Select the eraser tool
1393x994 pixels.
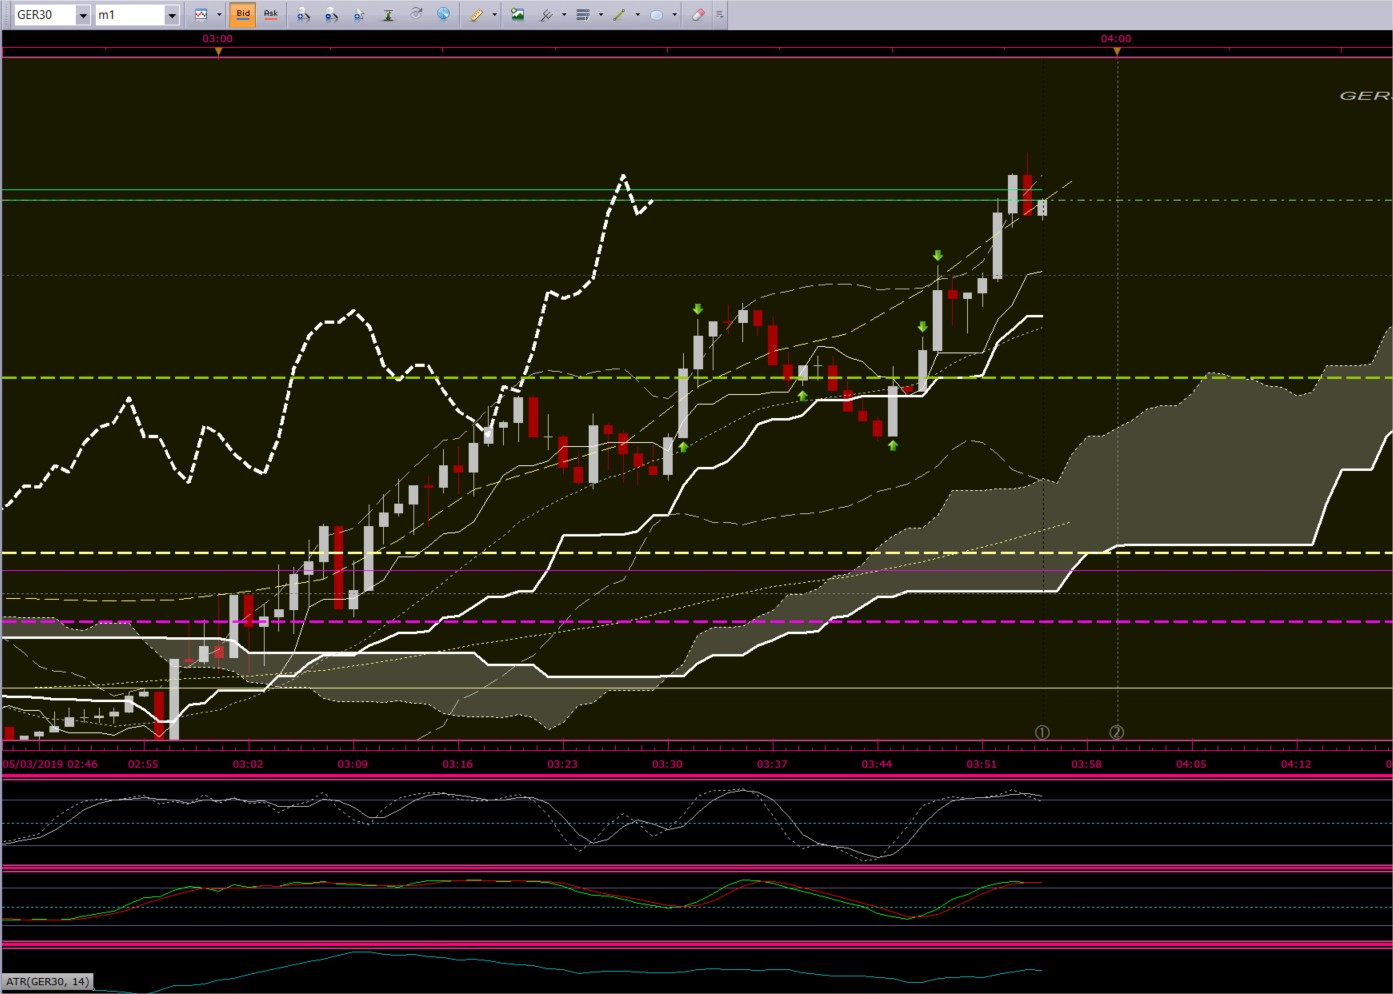click(x=698, y=15)
